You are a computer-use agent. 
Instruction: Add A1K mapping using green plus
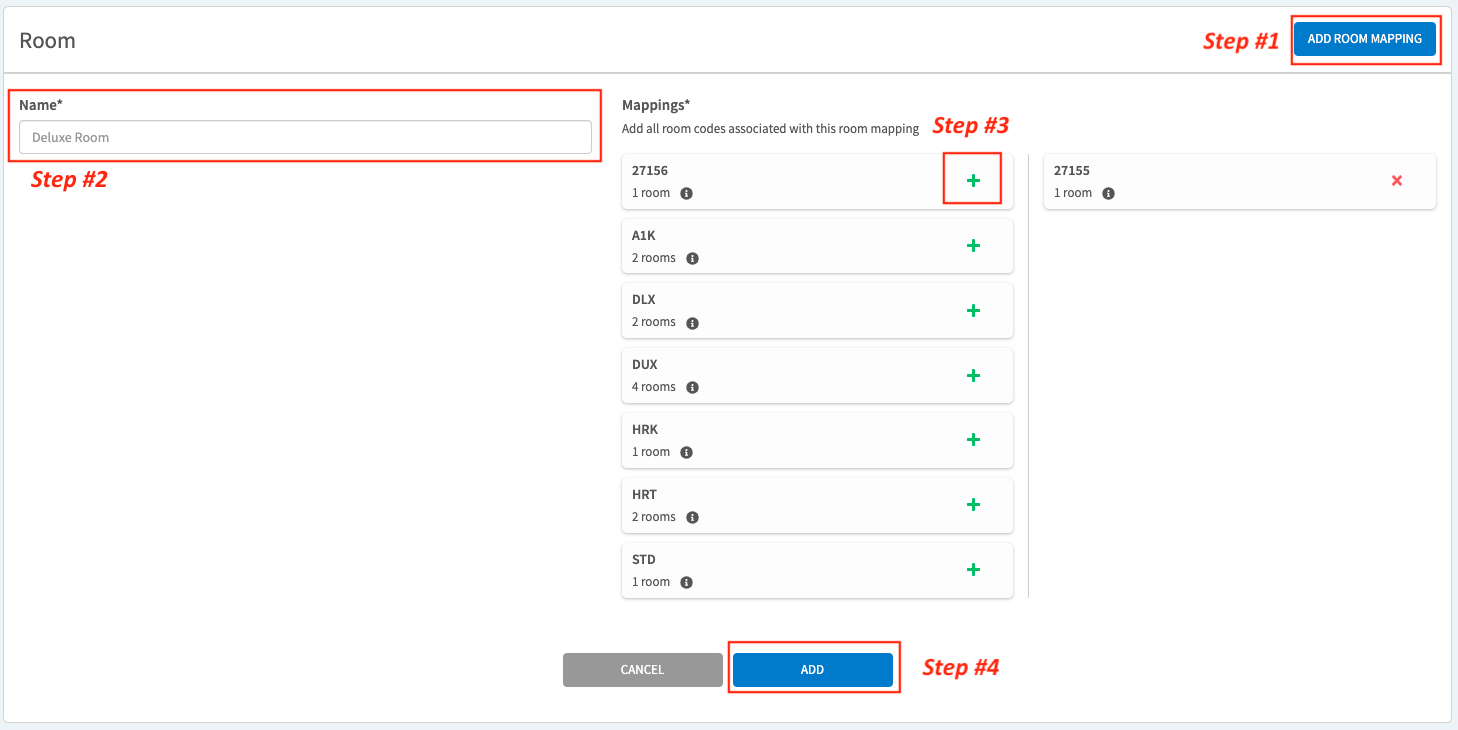point(973,246)
